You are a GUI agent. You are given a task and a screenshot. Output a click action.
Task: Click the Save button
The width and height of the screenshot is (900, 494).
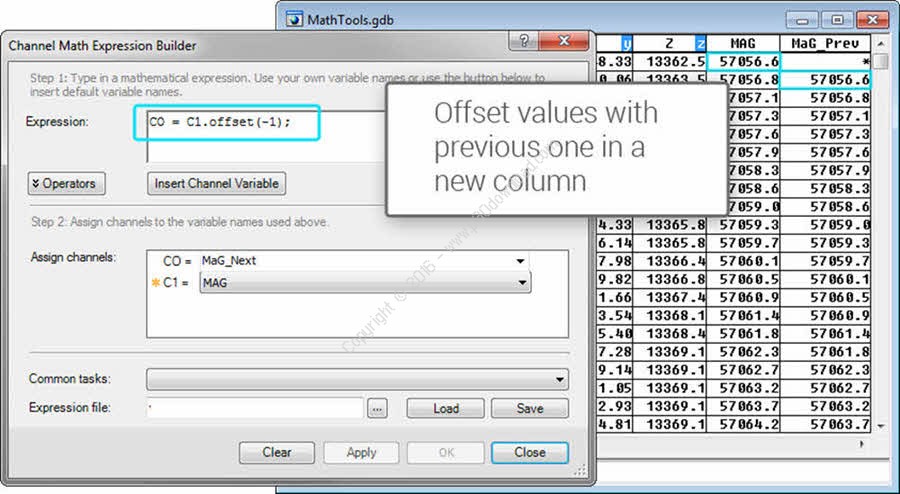pyautogui.click(x=530, y=409)
